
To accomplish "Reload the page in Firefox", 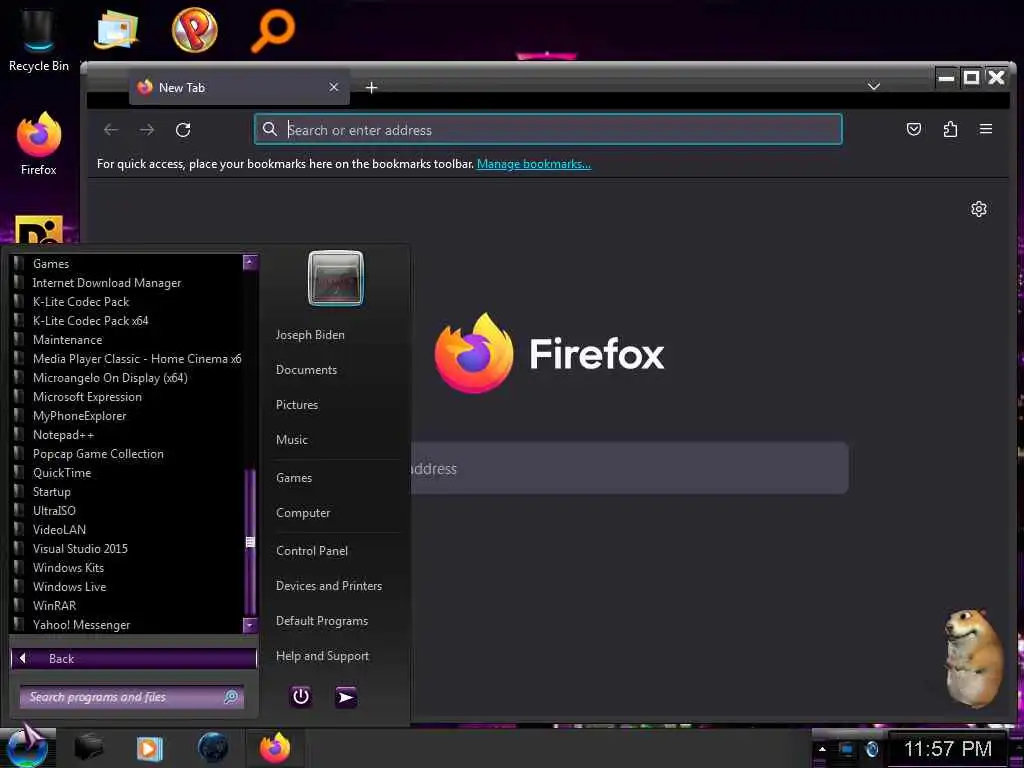I will [x=183, y=130].
